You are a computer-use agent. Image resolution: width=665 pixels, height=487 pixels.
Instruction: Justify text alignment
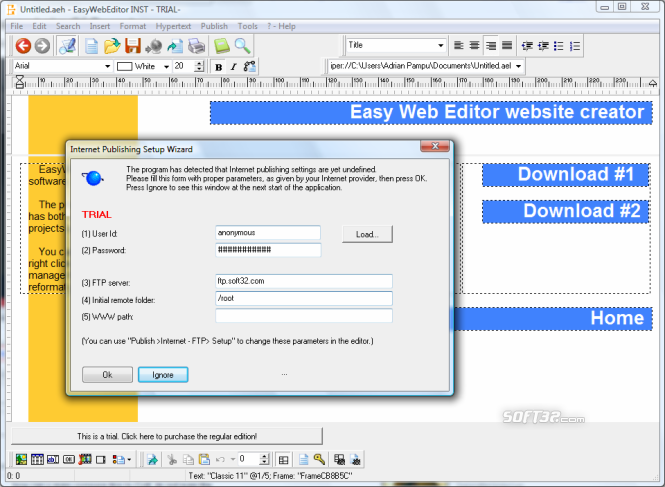(507, 45)
